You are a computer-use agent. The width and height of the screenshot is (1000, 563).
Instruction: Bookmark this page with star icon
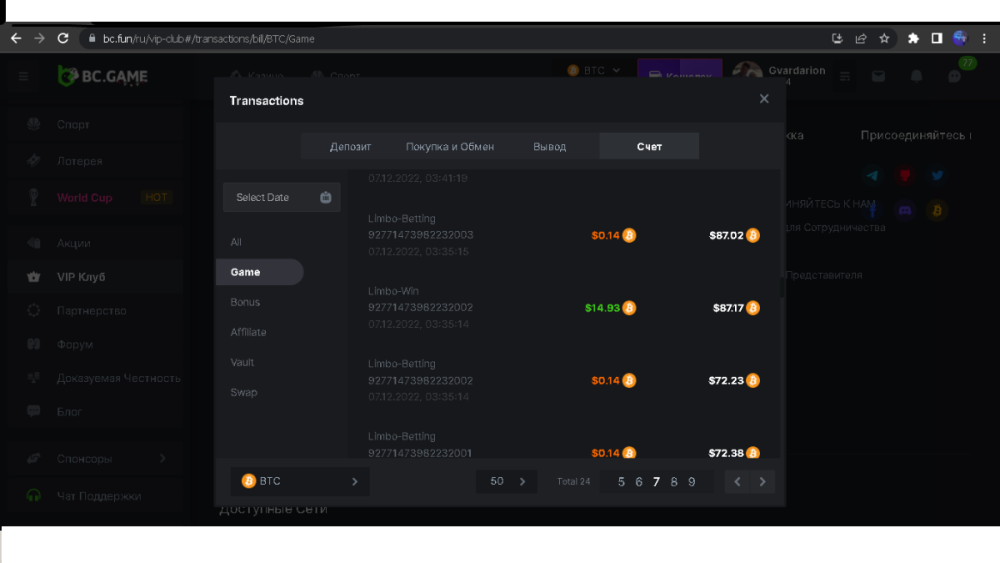884,39
